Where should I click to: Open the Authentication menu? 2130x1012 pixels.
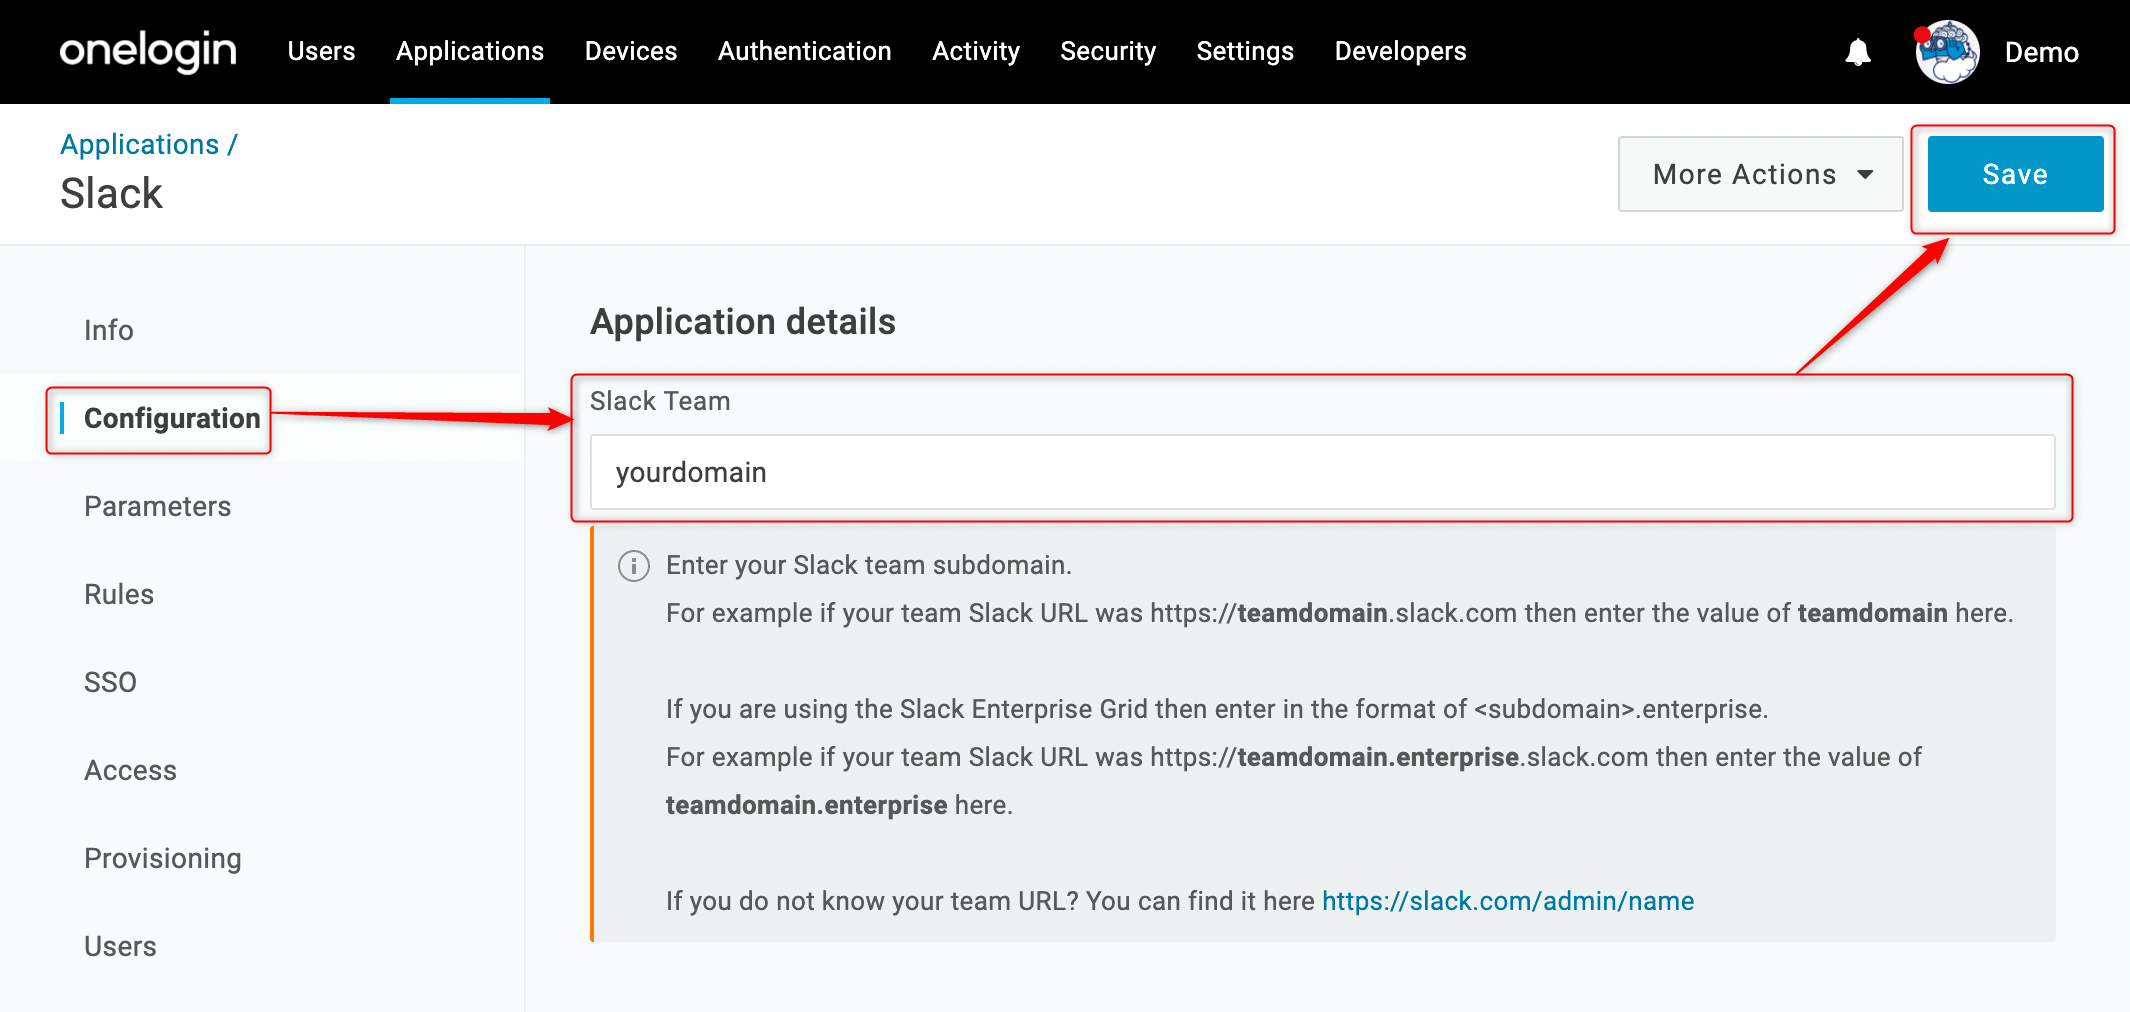pos(804,51)
